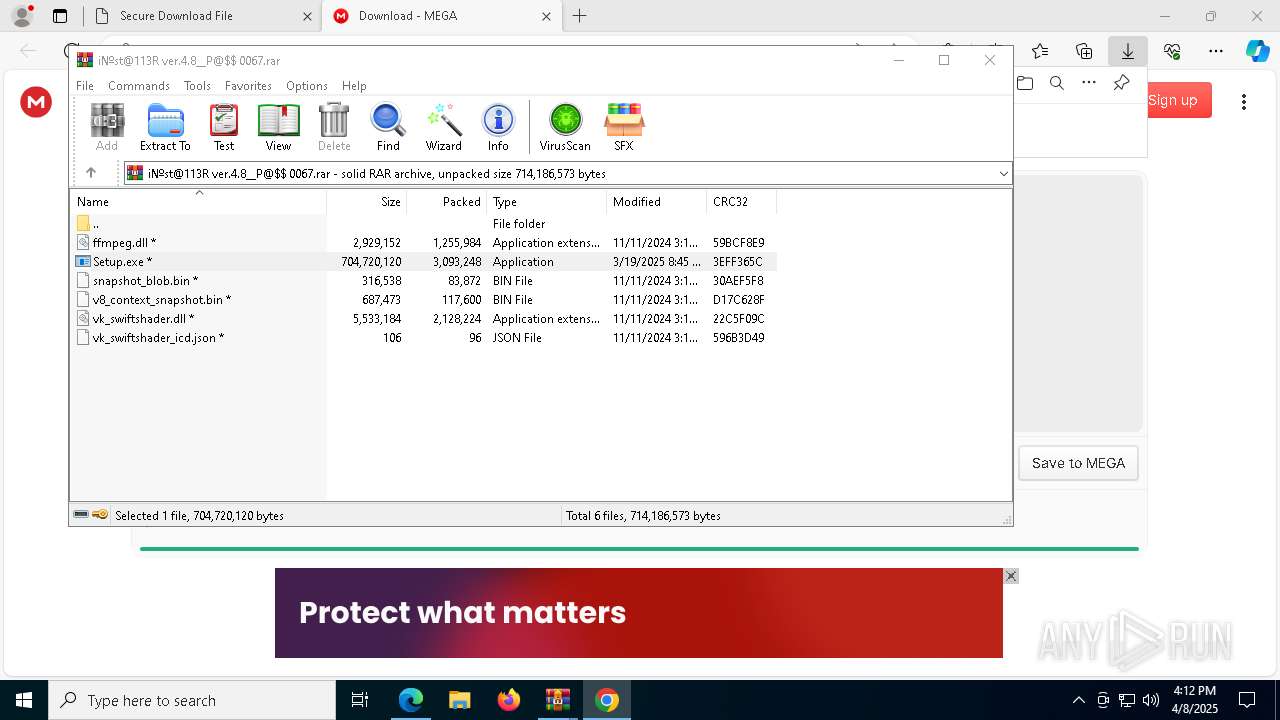1280x720 pixels.
Task: Open the Favorites menu
Action: (x=248, y=86)
